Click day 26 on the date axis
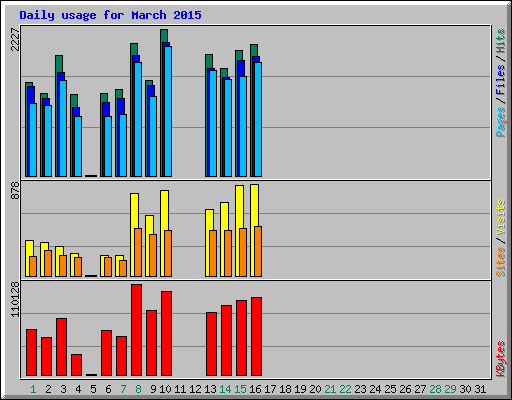 click(405, 389)
